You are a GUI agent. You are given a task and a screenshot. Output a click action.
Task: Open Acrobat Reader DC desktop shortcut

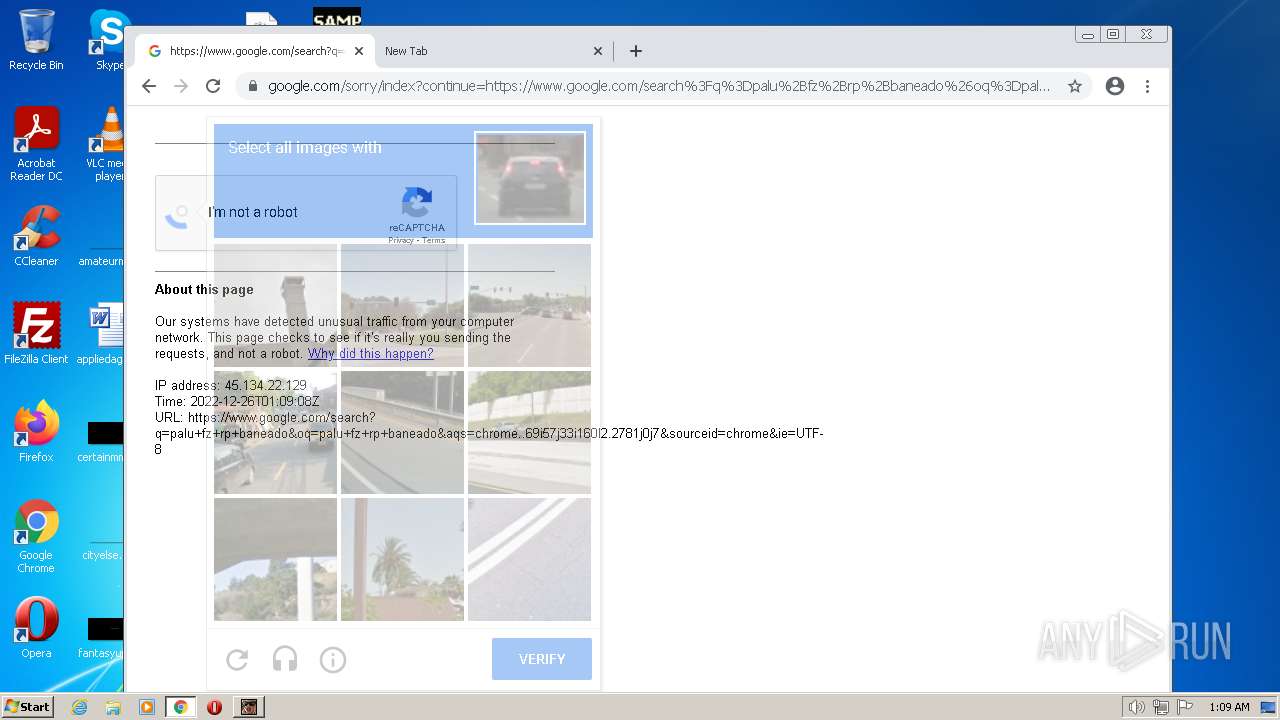(36, 144)
